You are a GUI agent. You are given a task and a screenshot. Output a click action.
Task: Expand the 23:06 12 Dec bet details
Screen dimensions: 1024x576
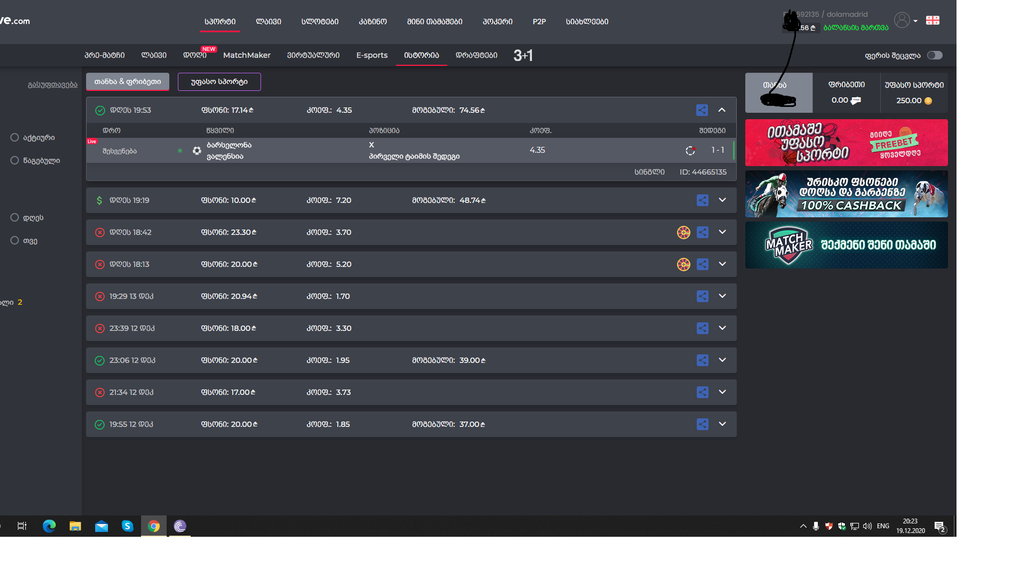click(722, 360)
